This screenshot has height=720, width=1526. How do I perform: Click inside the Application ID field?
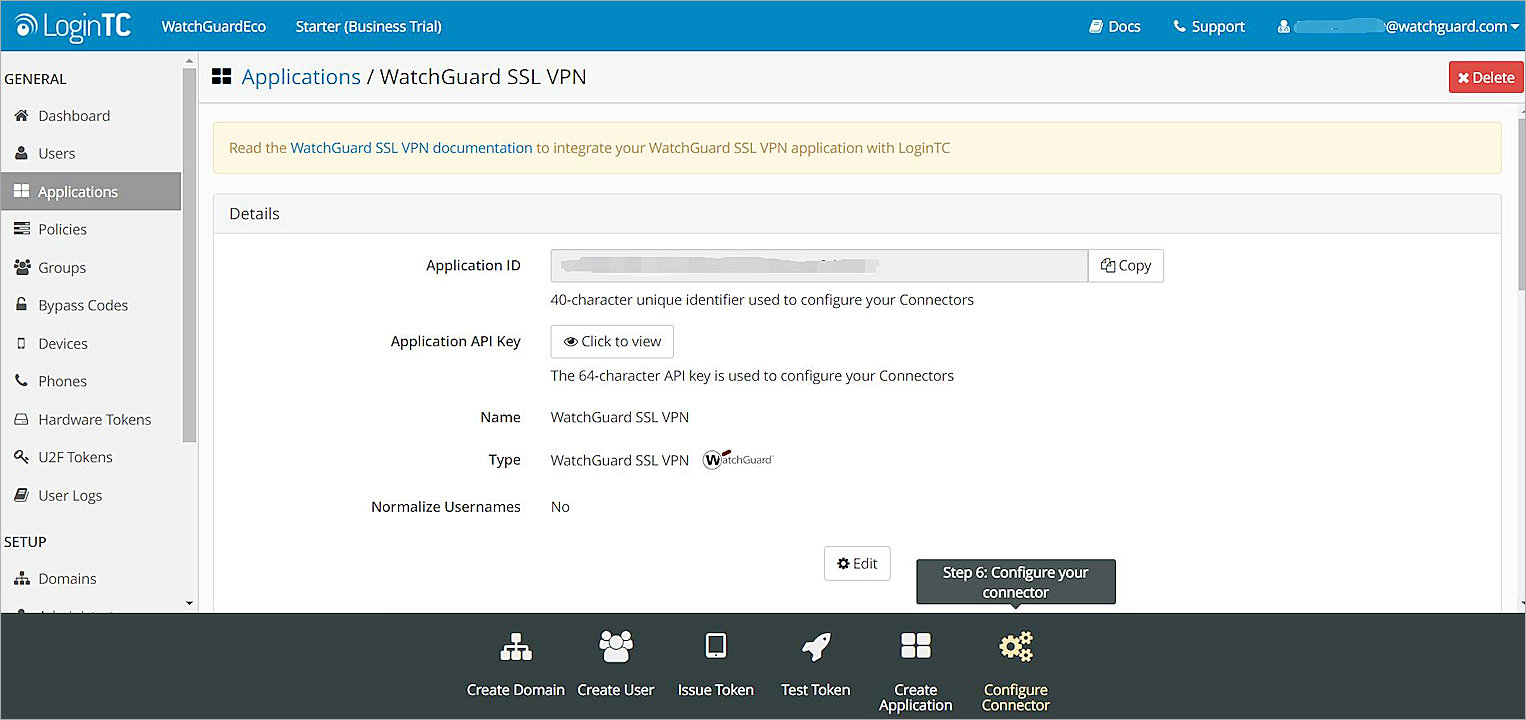click(817, 265)
